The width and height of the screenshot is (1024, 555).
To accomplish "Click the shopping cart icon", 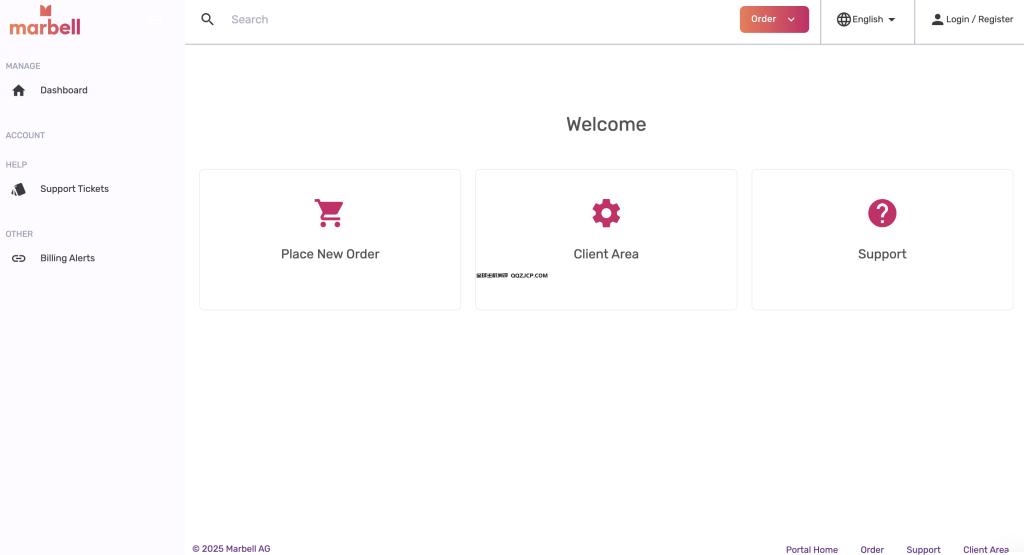I will 329,213.
